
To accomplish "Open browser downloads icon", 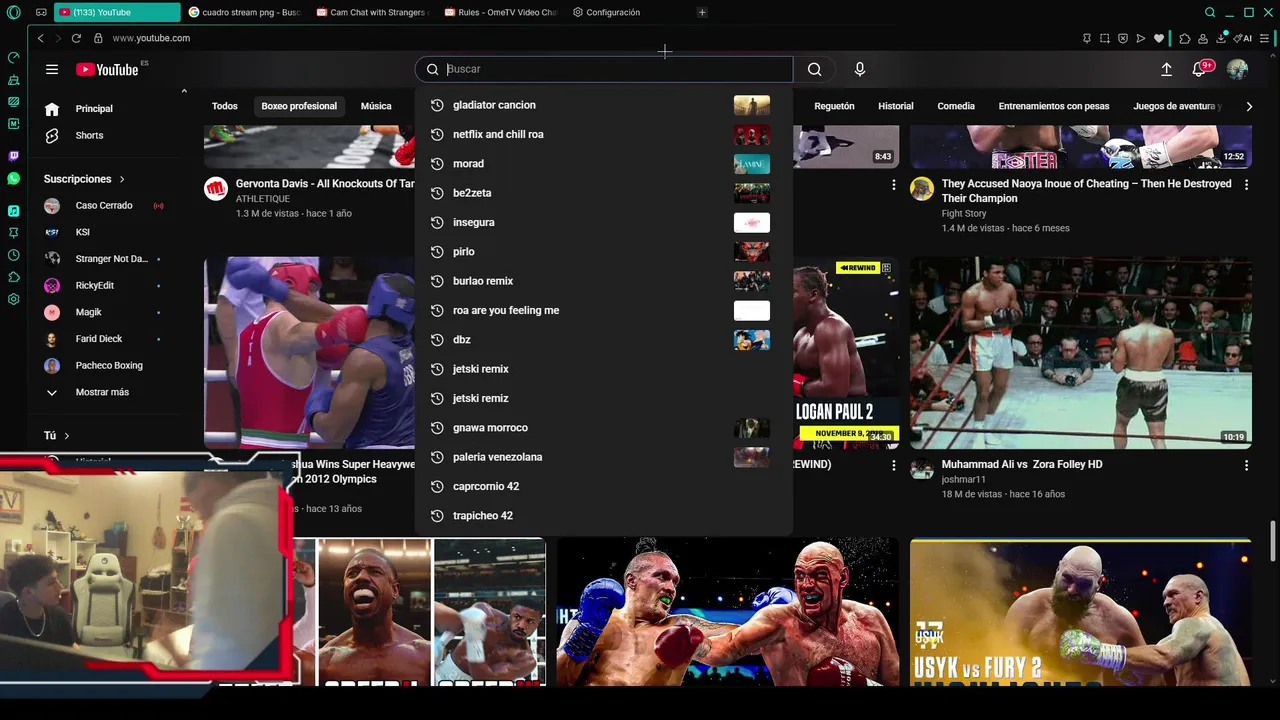I will pos(1222,38).
